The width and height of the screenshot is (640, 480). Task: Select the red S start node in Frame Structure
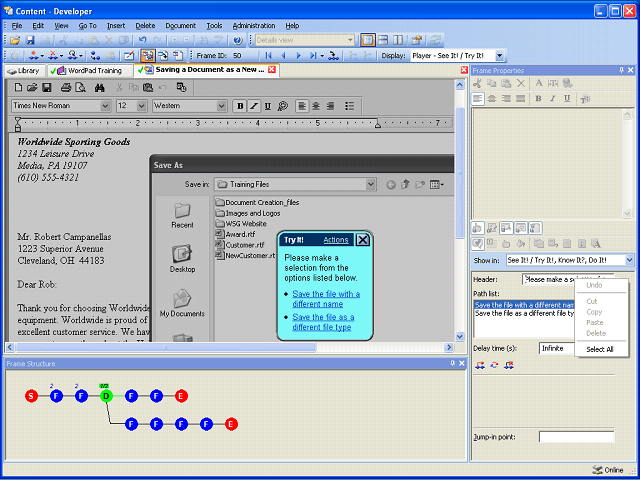[x=31, y=396]
